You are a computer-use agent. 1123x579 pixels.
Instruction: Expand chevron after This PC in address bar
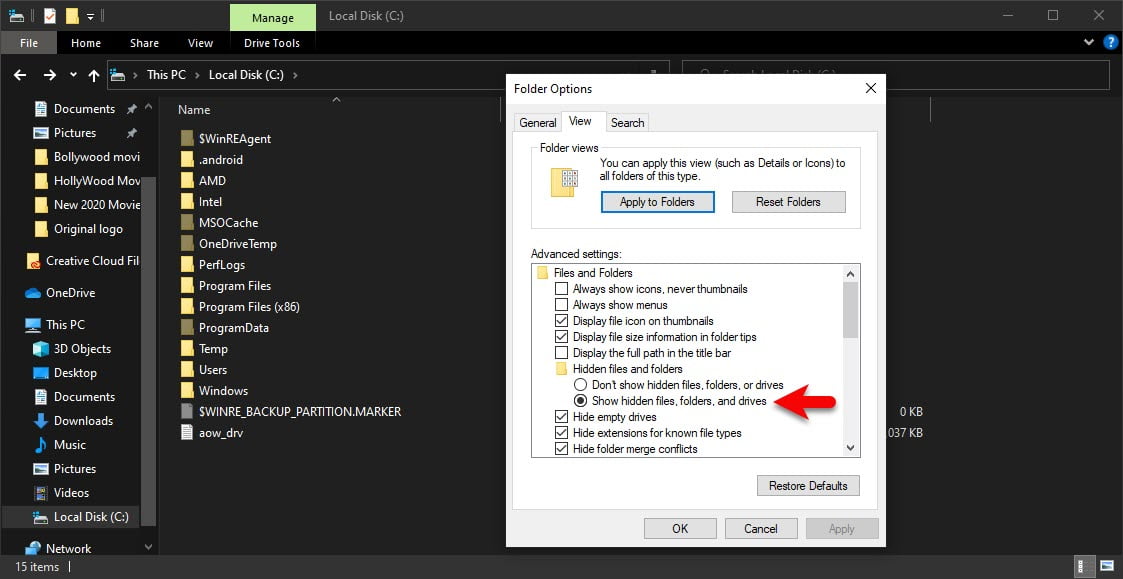198,75
